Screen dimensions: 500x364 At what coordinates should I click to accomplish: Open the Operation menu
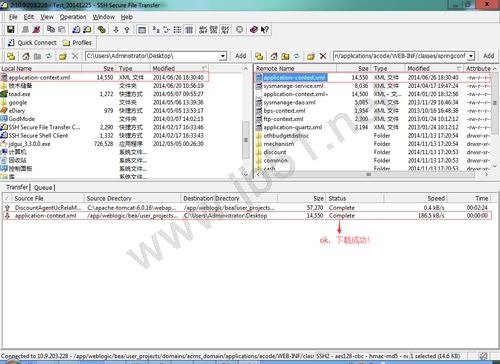pos(73,17)
